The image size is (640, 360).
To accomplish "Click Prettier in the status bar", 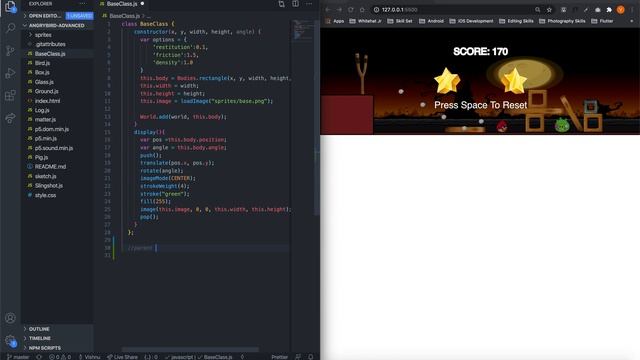I will tap(280, 357).
